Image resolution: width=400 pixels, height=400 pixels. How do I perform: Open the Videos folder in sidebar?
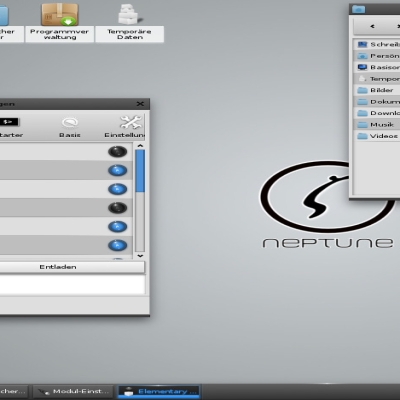point(377,136)
